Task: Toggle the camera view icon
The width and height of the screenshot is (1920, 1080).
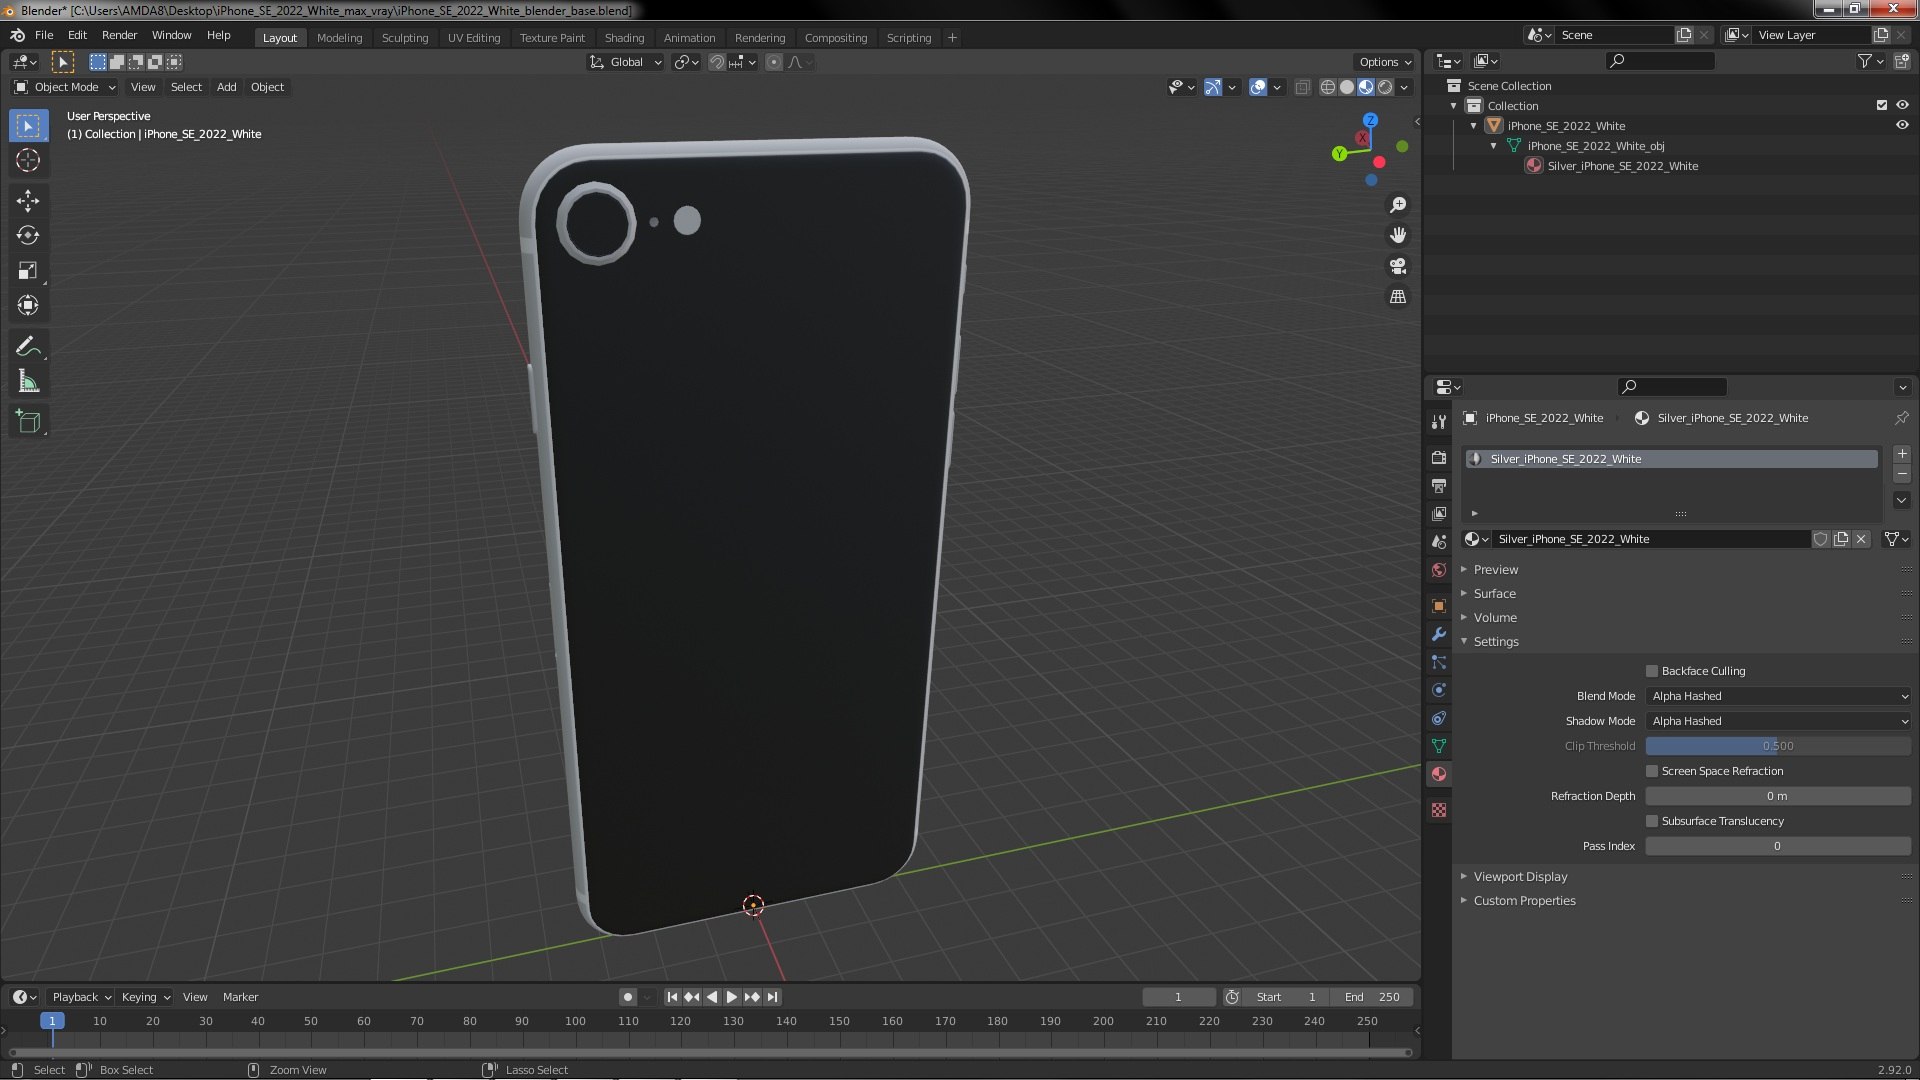Action: pos(1398,266)
